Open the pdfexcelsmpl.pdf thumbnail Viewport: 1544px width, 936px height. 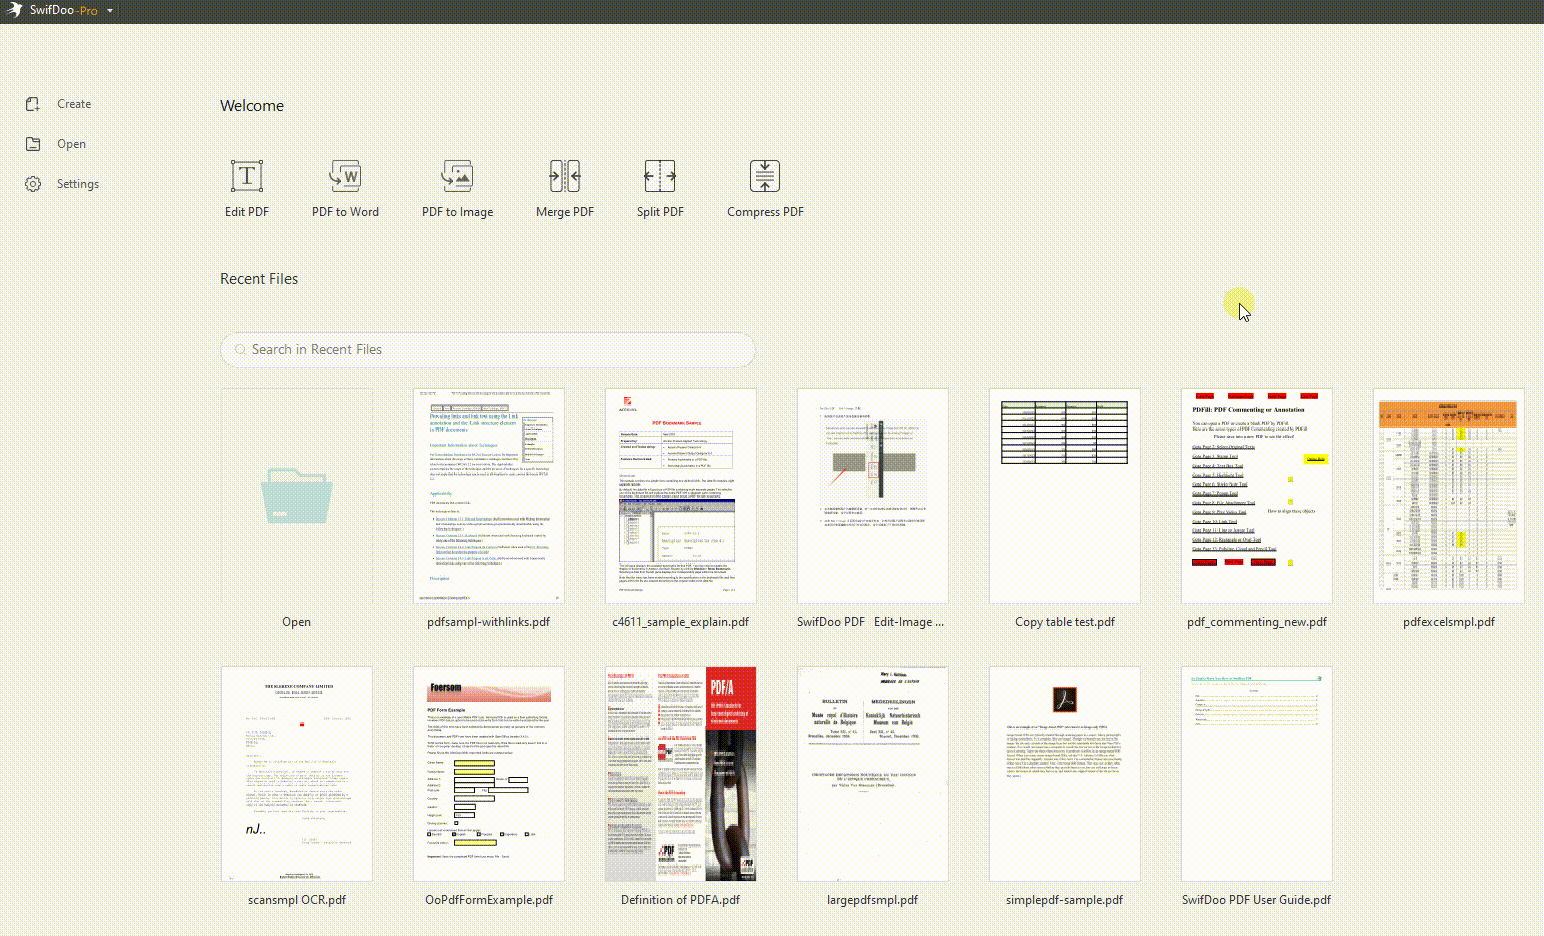coord(1449,496)
